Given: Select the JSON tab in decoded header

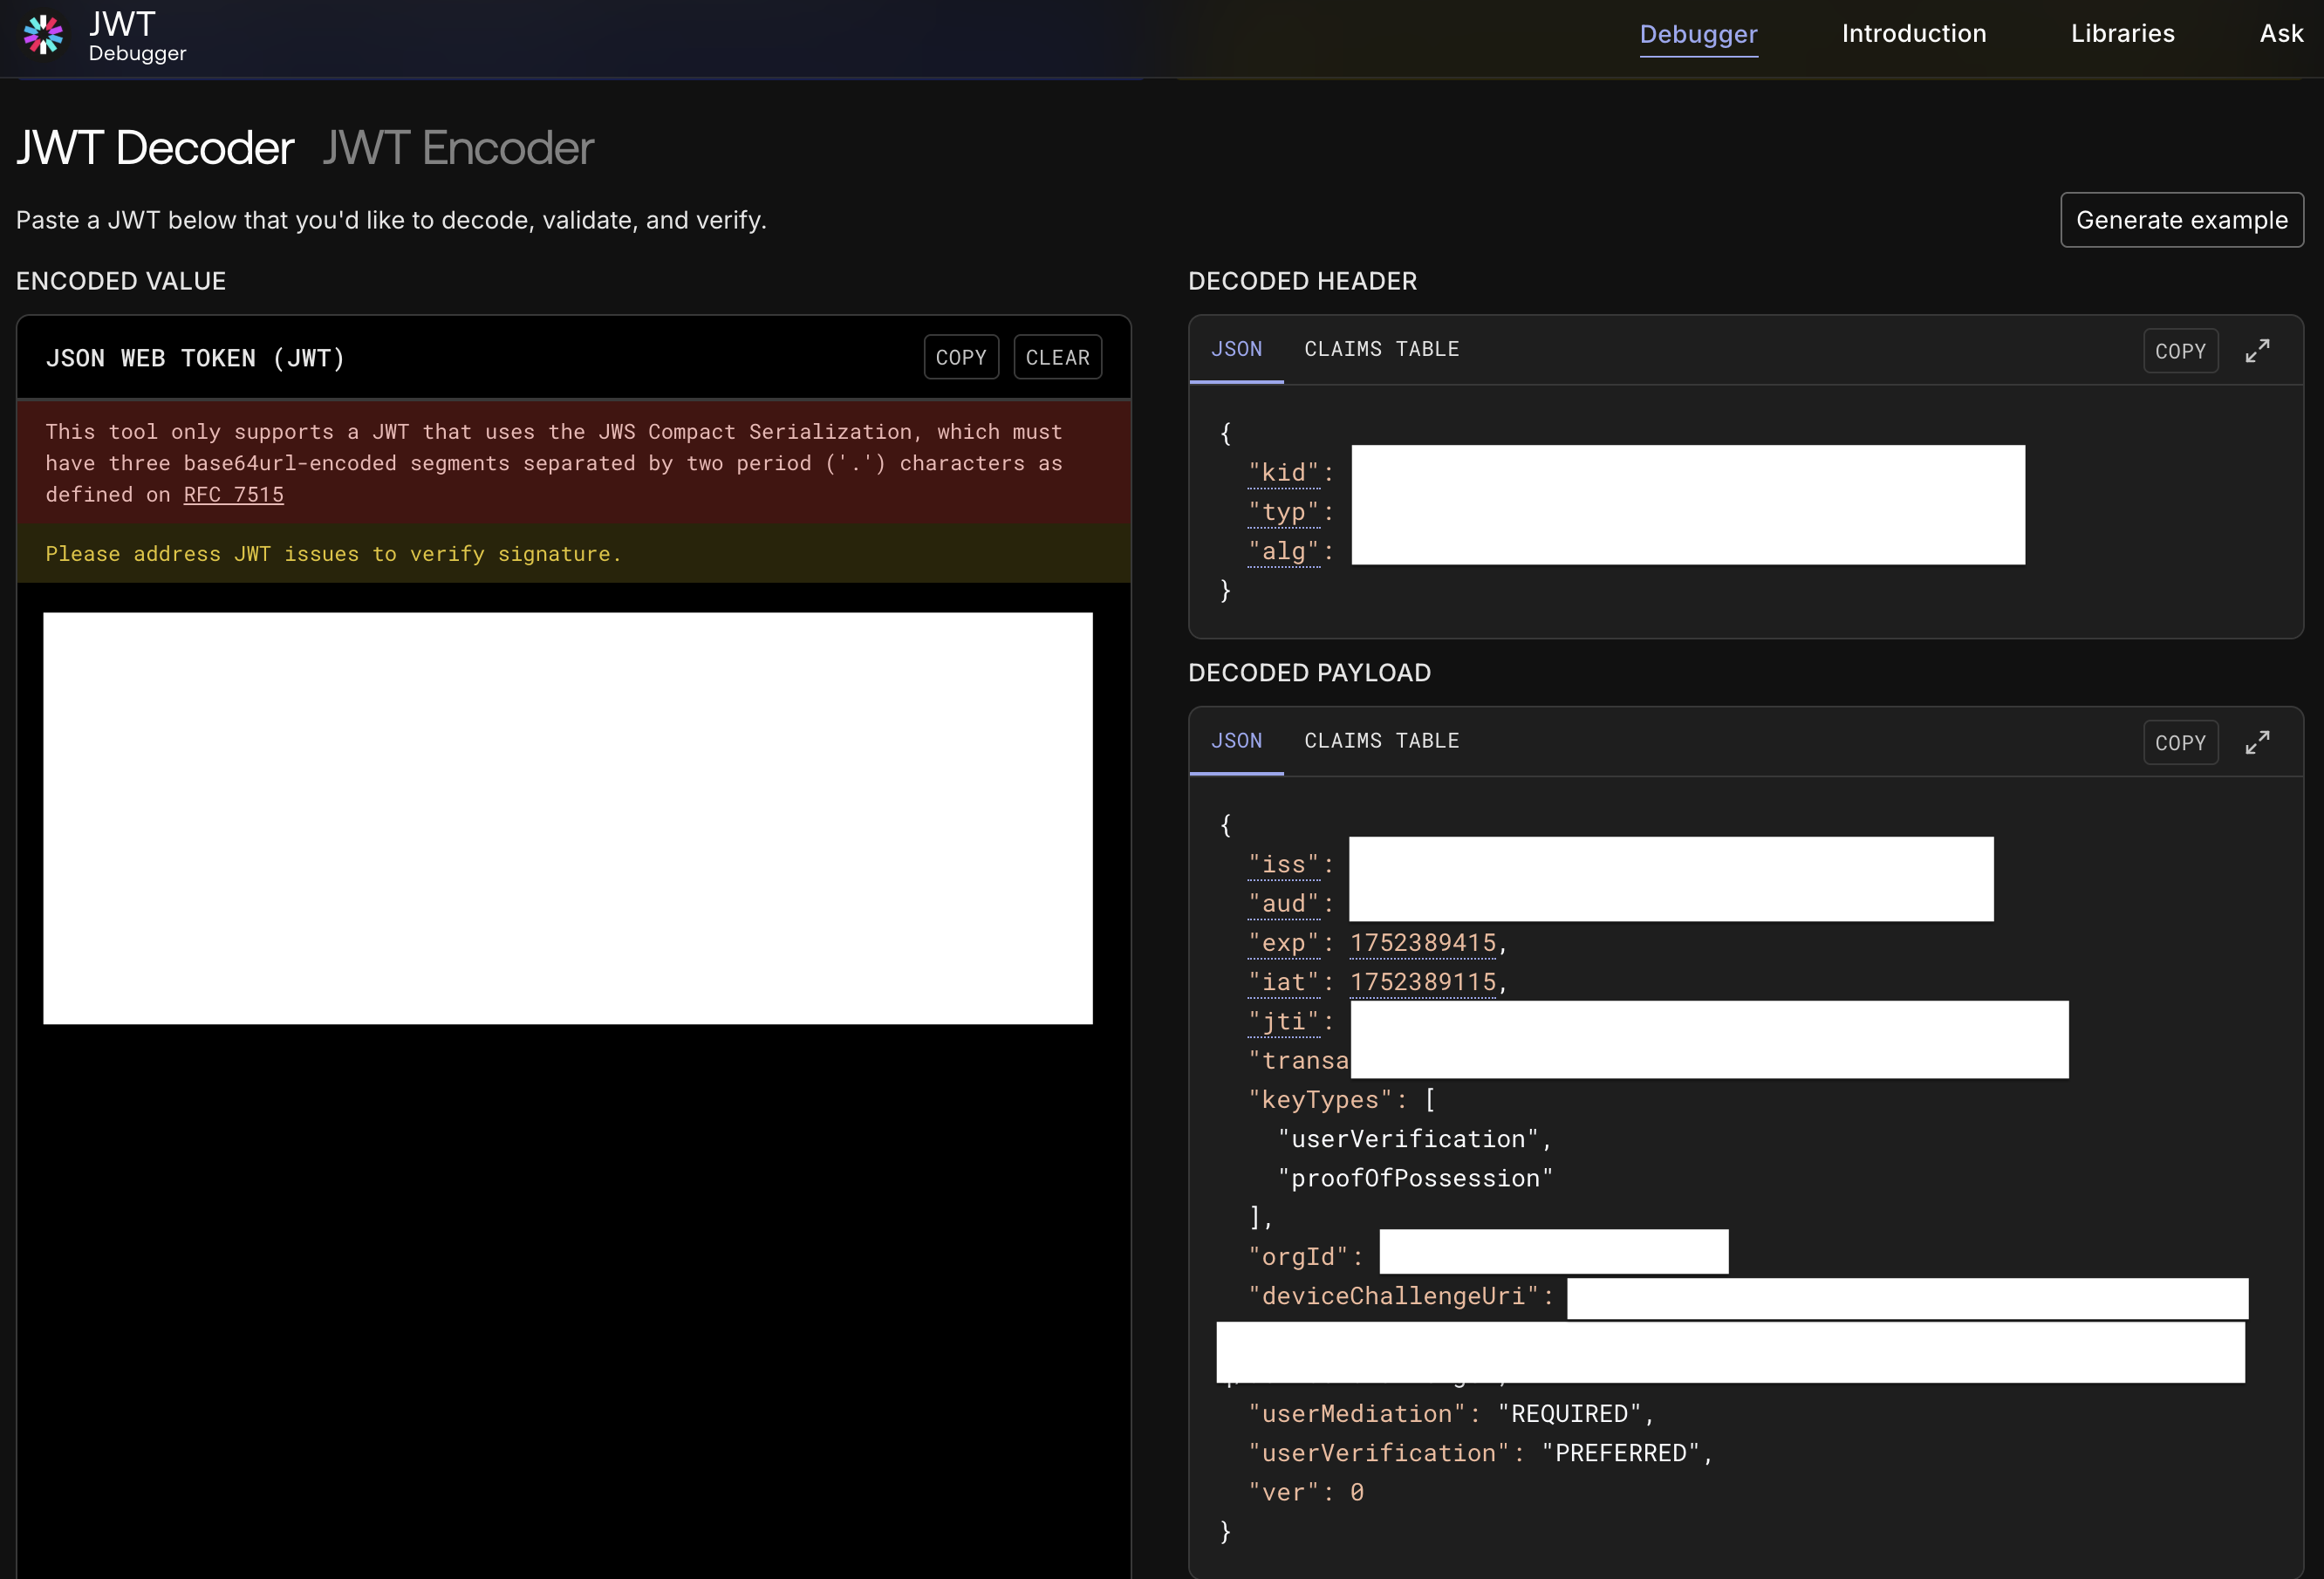Looking at the screenshot, I should point(1236,349).
